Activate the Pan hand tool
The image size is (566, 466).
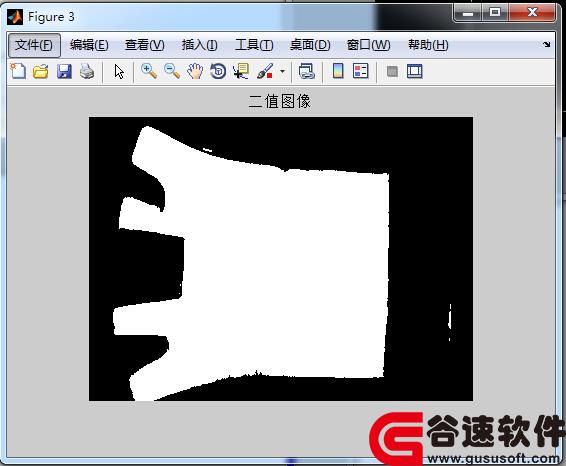(x=195, y=71)
